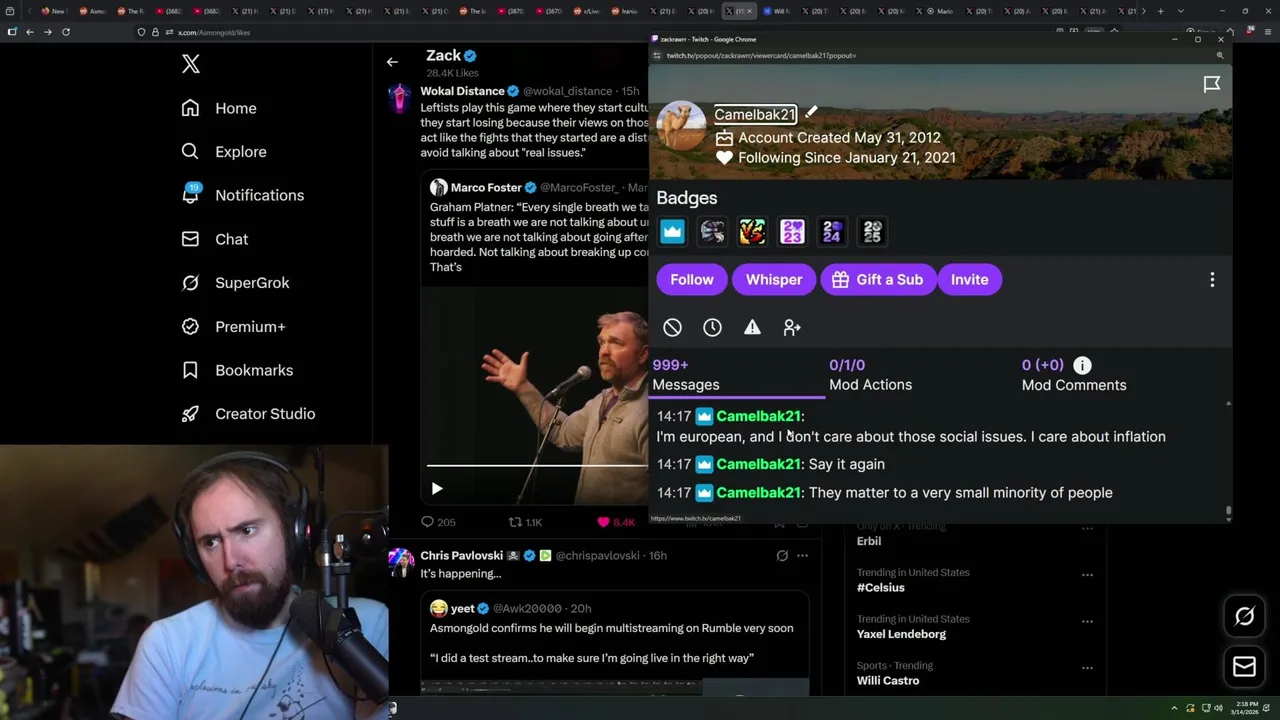The image size is (1280, 720).
Task: Click the orange third badge in Badges
Action: point(752,232)
